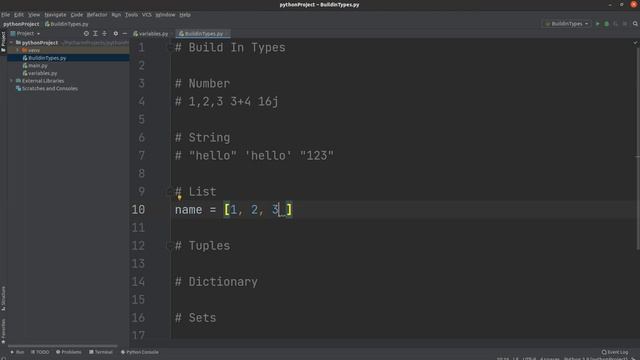
Task: Click Collapse All icon in Project panel
Action: (x=104, y=33)
